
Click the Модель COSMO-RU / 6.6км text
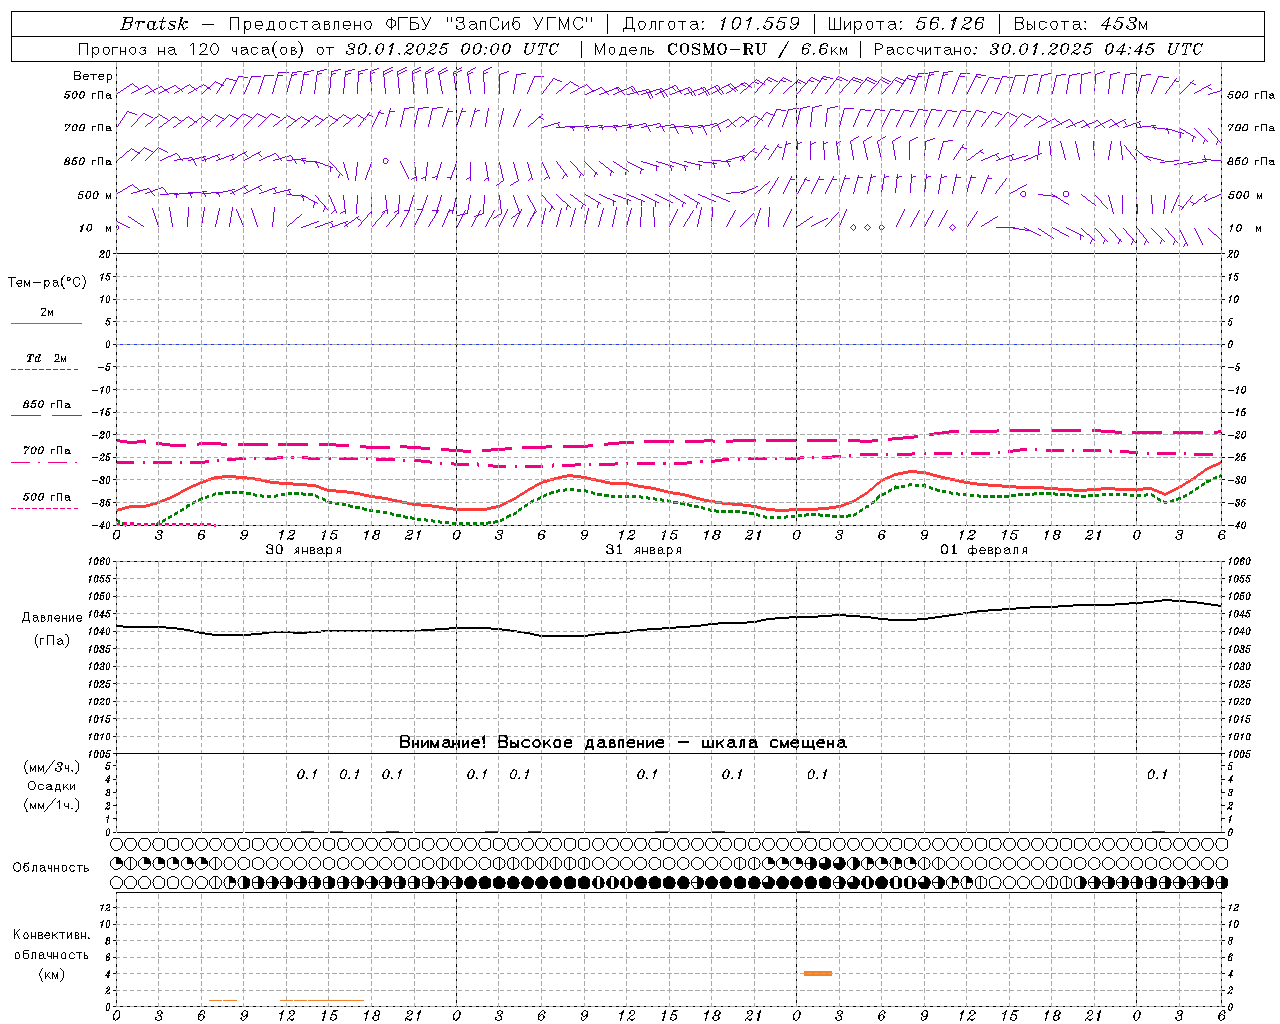(720, 49)
